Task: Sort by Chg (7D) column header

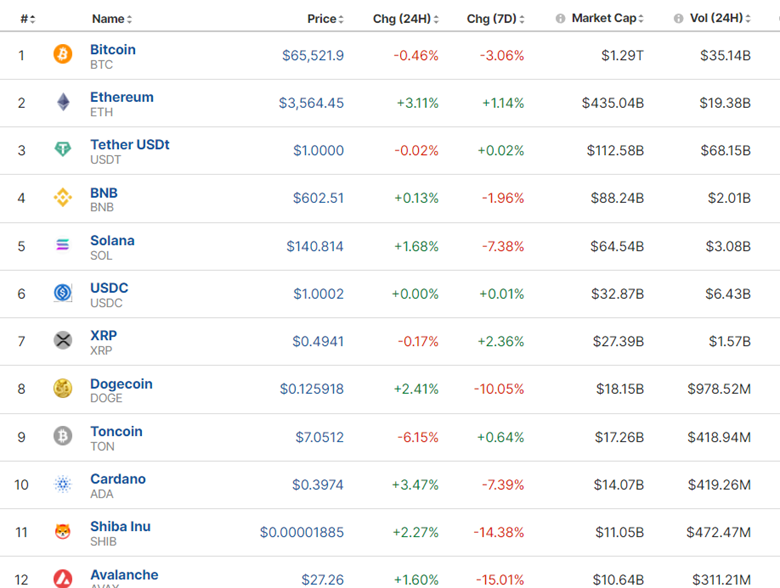Action: coord(495,19)
